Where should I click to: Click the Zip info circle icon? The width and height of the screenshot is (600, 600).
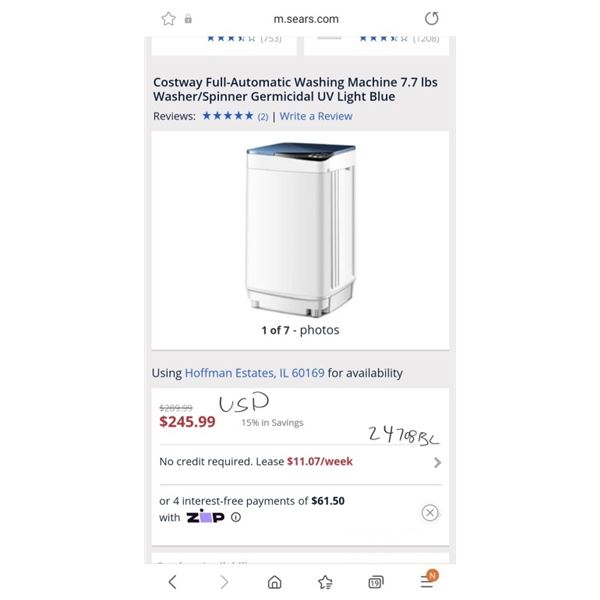(x=236, y=517)
